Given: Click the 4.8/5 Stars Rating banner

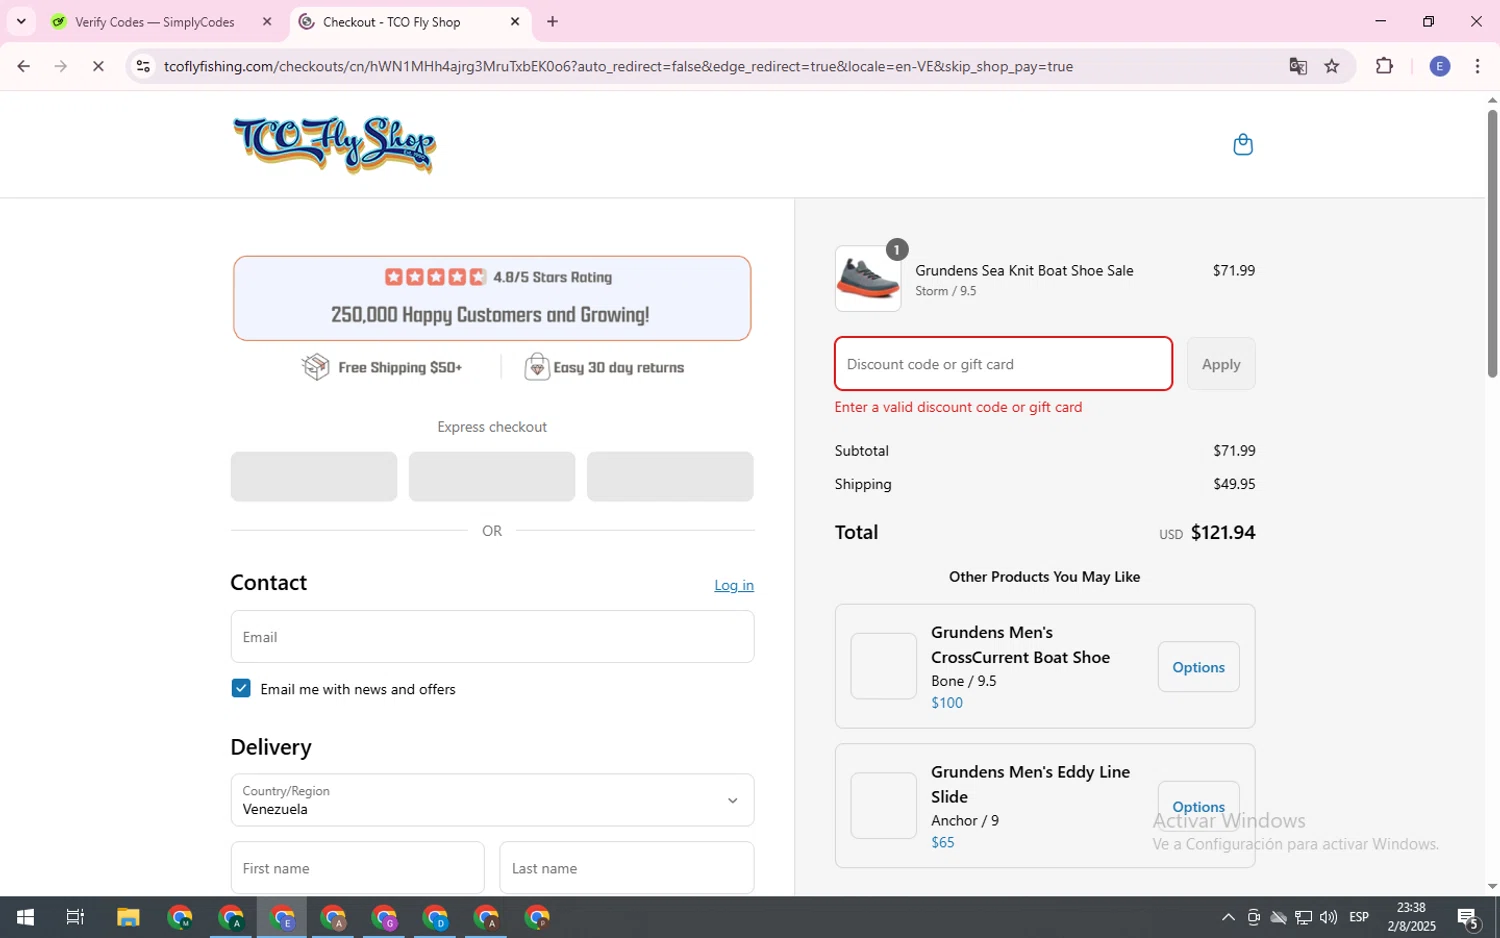Looking at the screenshot, I should [492, 298].
